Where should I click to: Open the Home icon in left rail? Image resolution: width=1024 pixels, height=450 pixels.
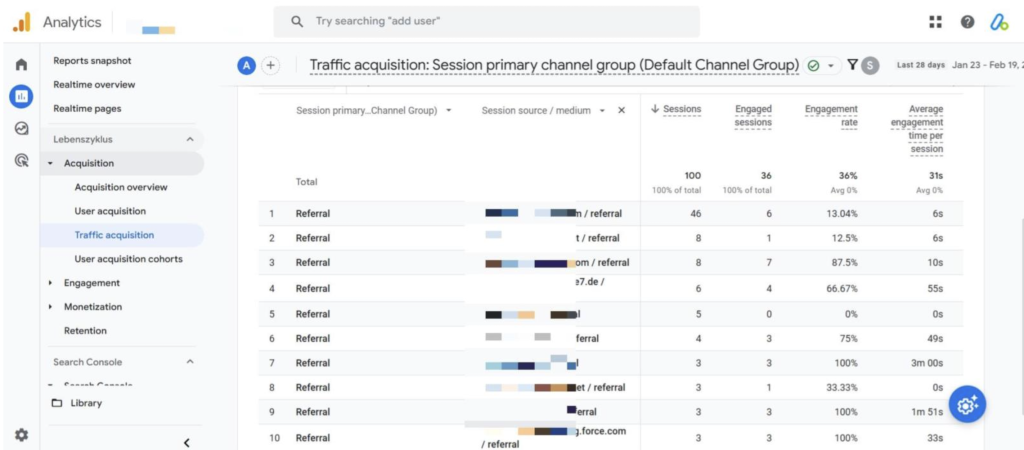coord(22,65)
